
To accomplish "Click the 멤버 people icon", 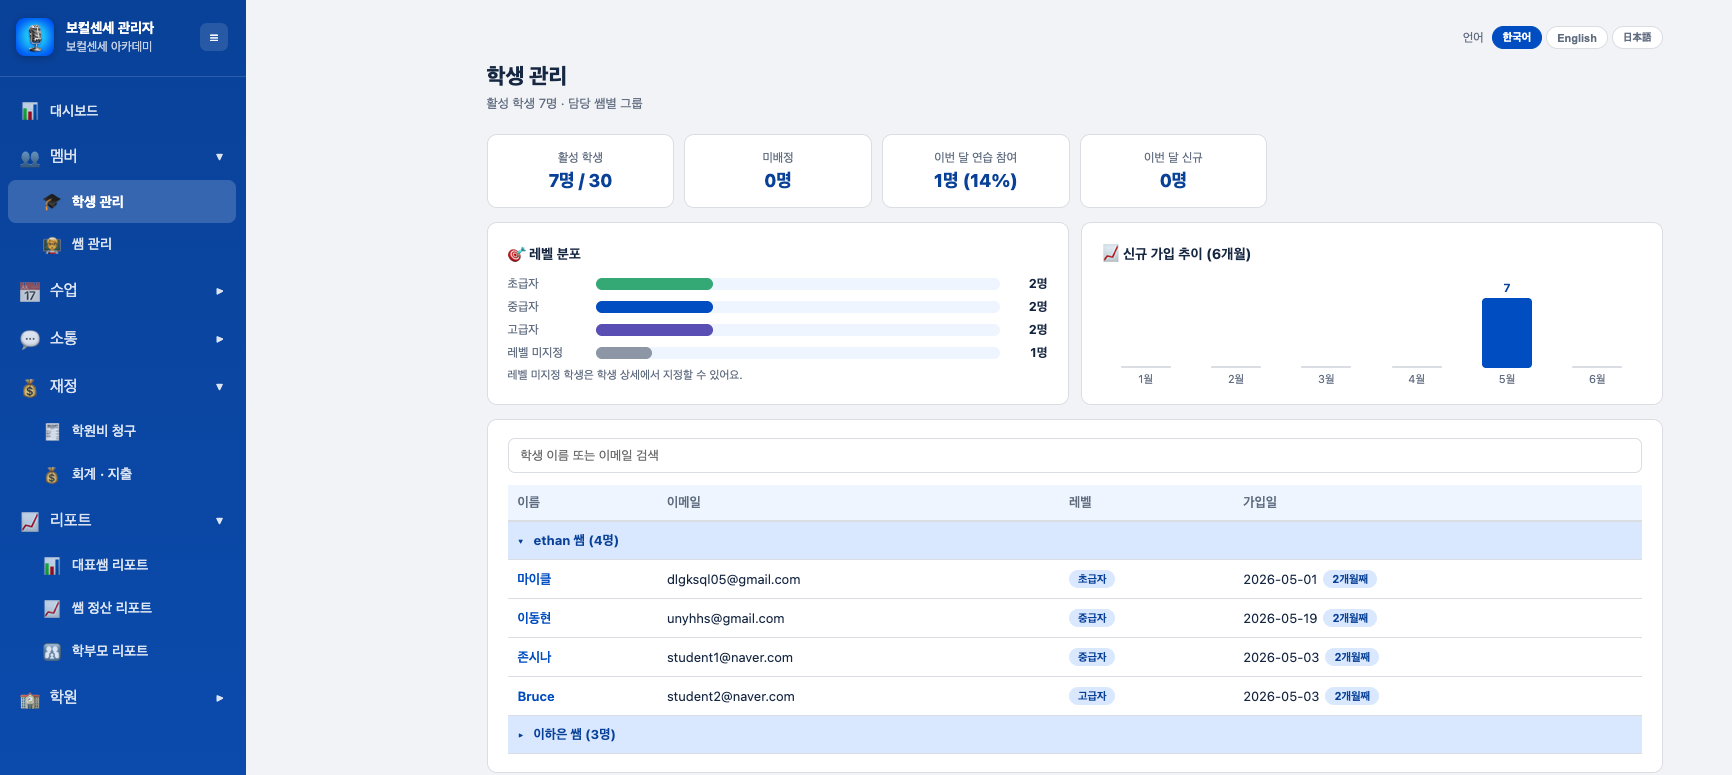I will pos(30,157).
